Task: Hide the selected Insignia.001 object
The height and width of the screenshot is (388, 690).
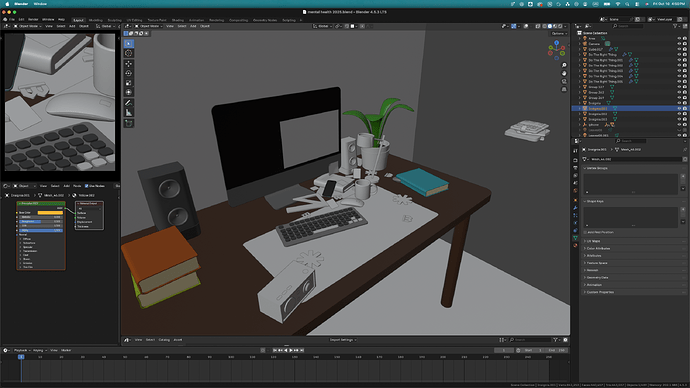Action: (x=679, y=108)
